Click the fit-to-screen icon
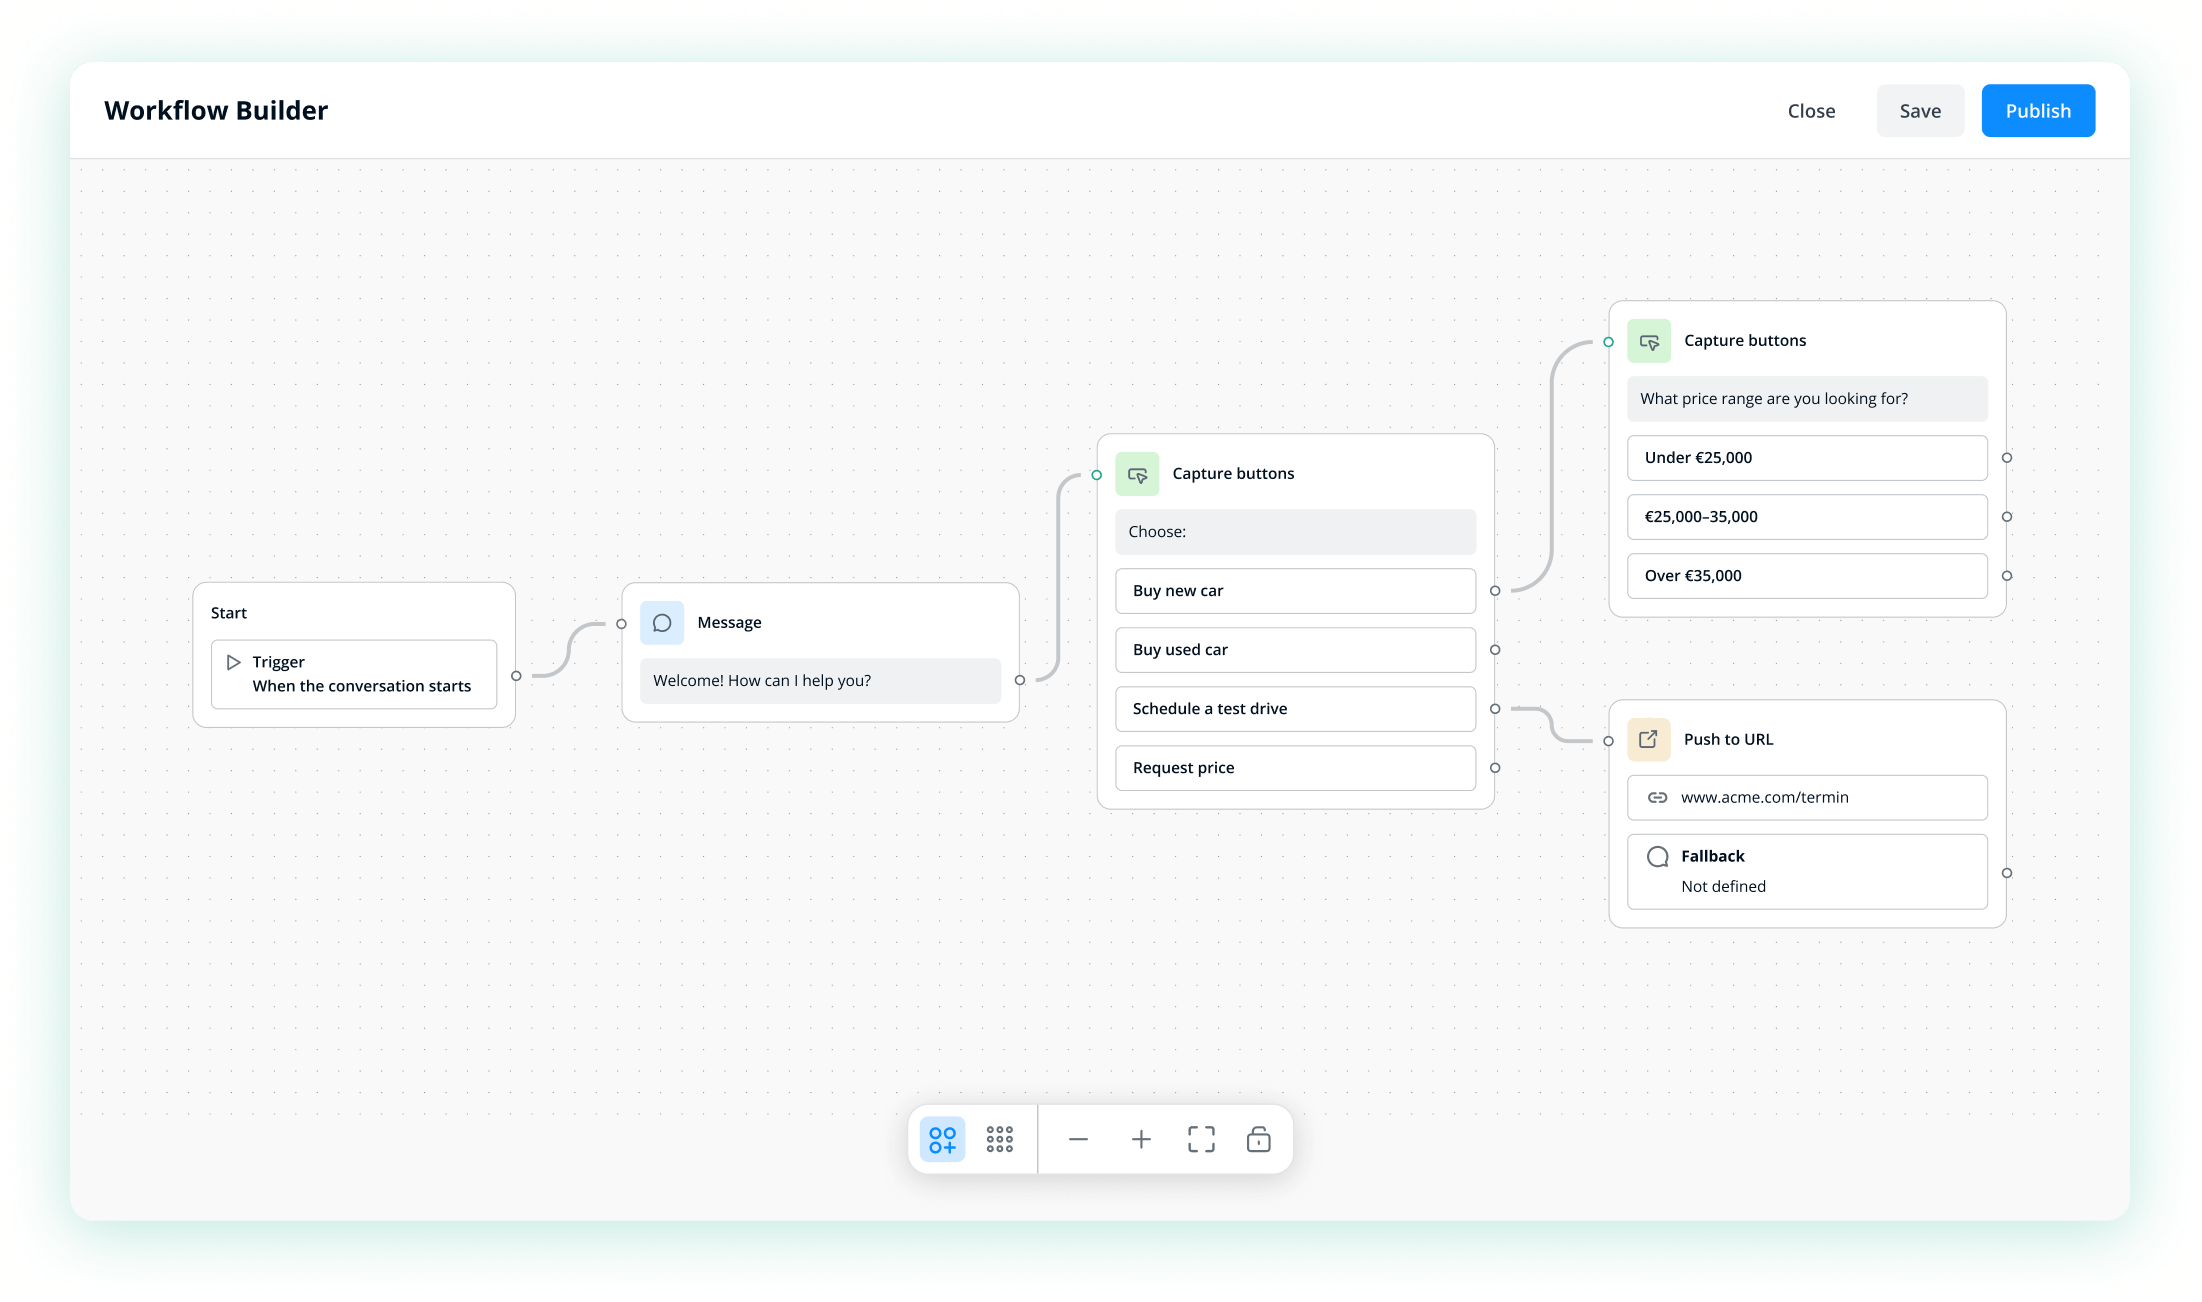2202x1302 pixels. (1201, 1140)
